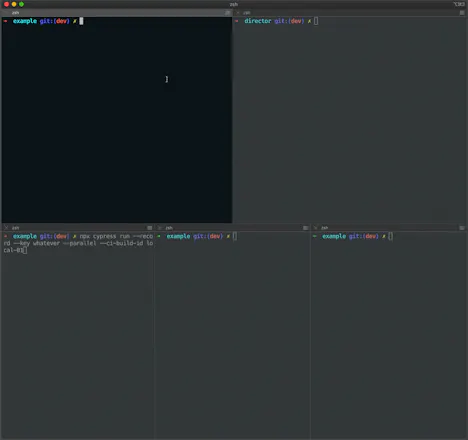Open the menu icon of the bottom-middle pane
The image size is (468, 440).
pyautogui.click(x=305, y=228)
